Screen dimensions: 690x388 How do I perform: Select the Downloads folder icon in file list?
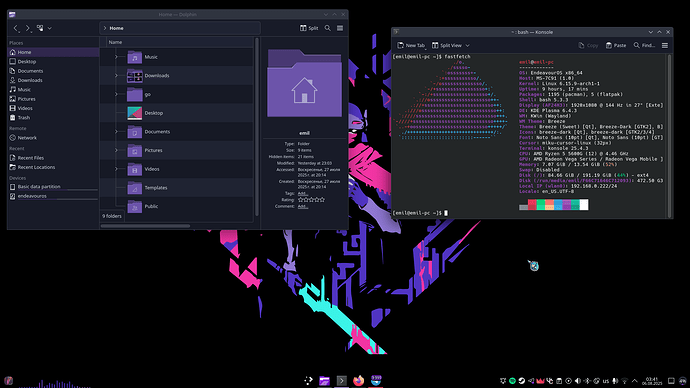click(x=135, y=76)
